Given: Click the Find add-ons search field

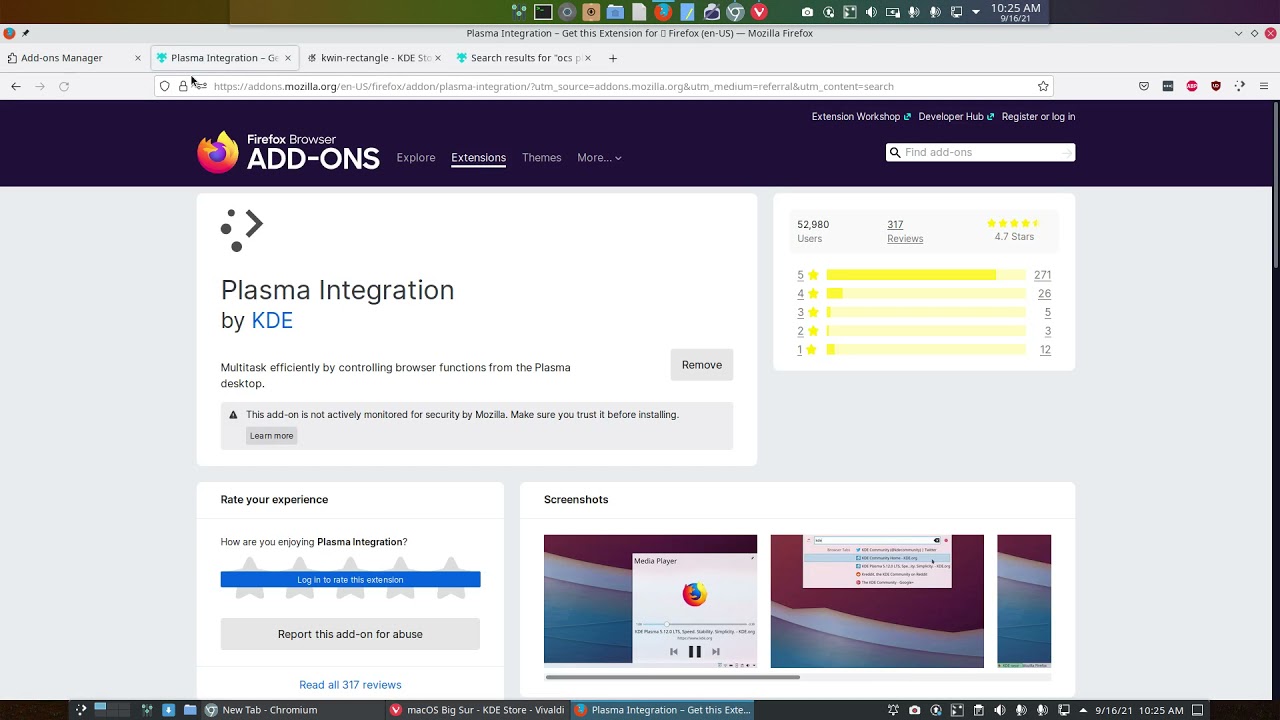Looking at the screenshot, I should pyautogui.click(x=980, y=152).
